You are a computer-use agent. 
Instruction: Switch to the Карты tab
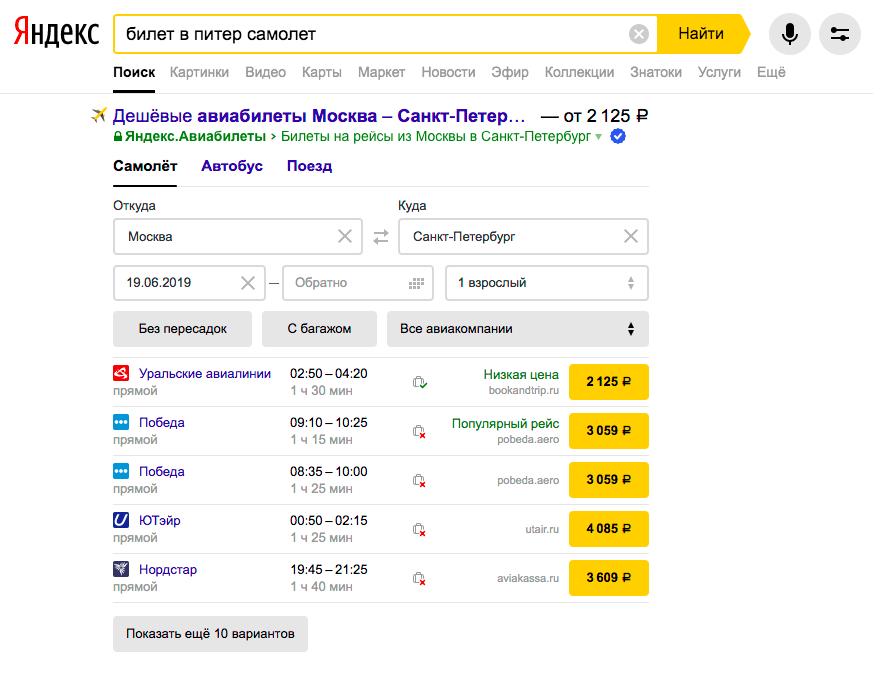[322, 72]
